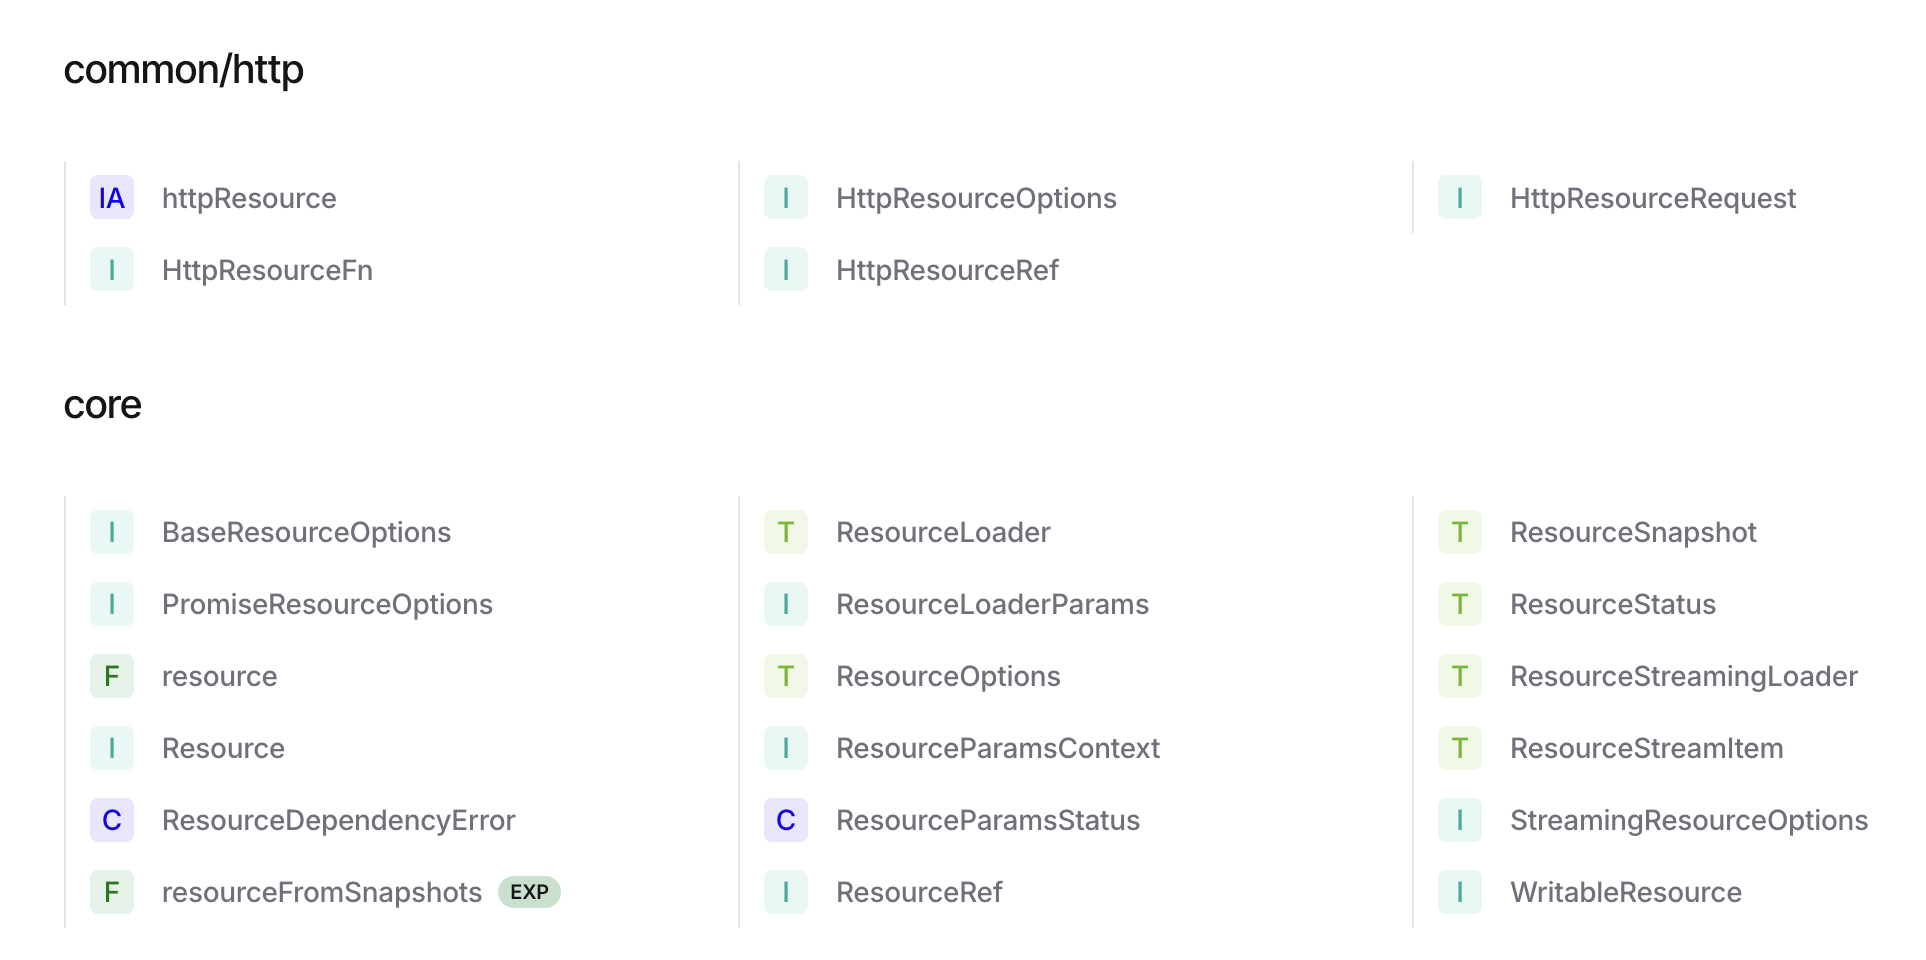
Task: Click the EXP badge on resourceFromSnapshots
Action: [x=529, y=892]
